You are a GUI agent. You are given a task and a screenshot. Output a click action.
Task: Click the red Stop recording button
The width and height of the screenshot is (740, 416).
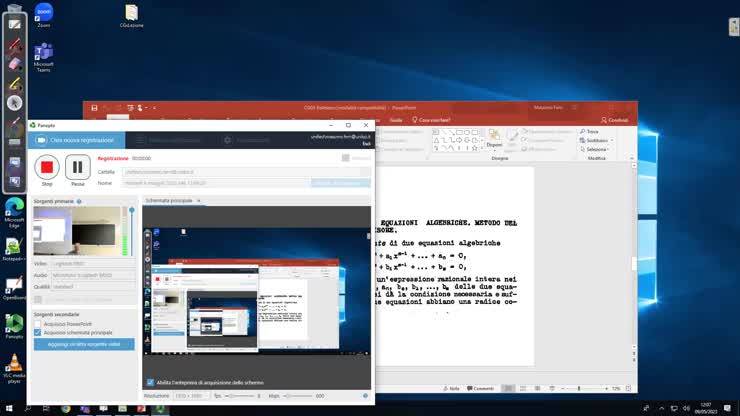[47, 167]
